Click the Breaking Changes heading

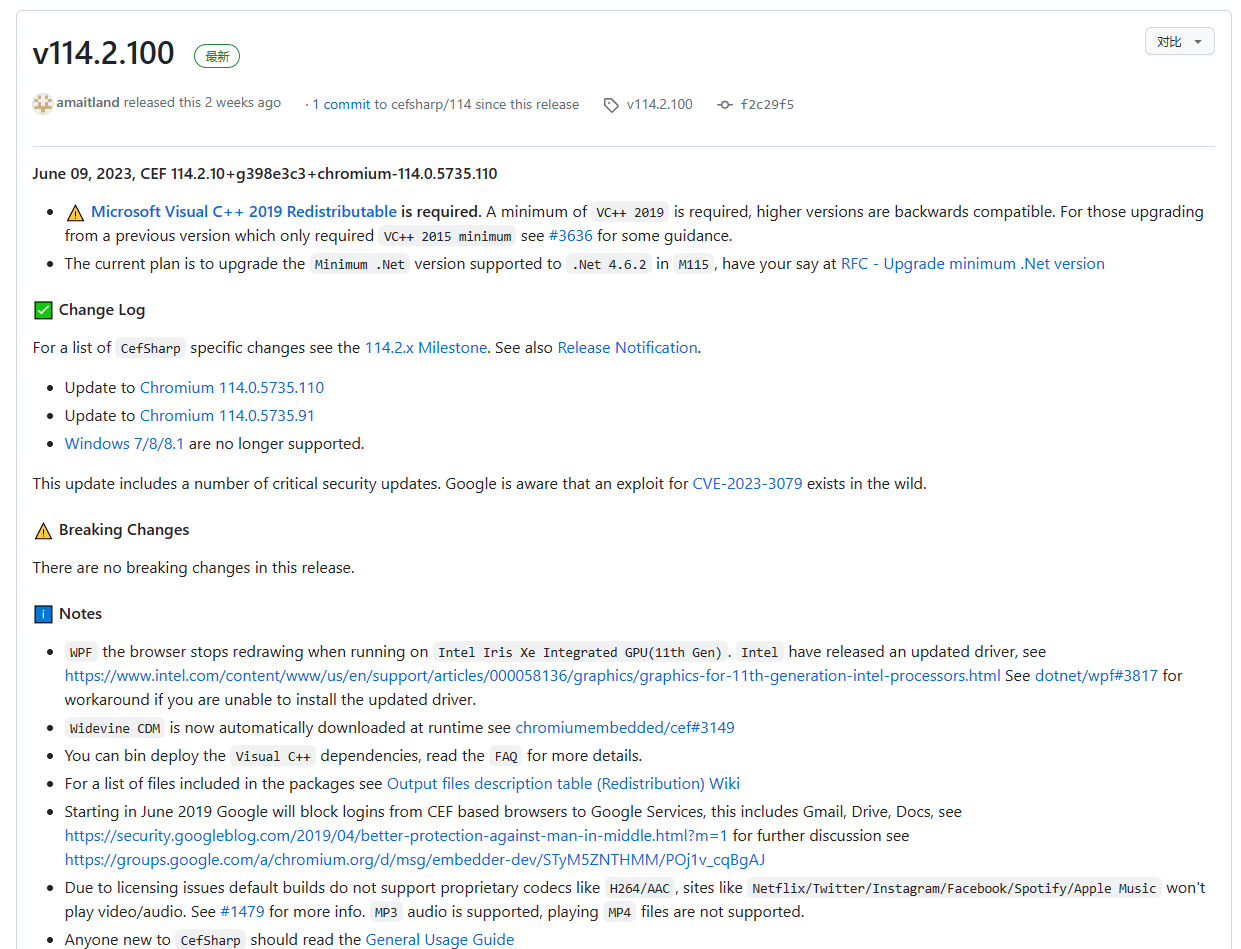(x=124, y=530)
